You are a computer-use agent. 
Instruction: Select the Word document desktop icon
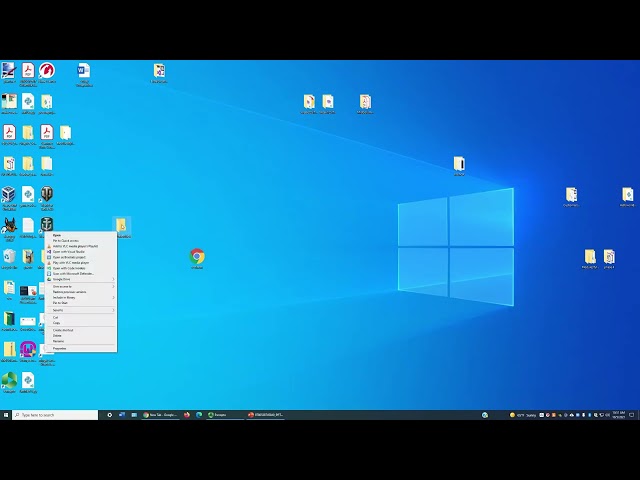(x=84, y=74)
